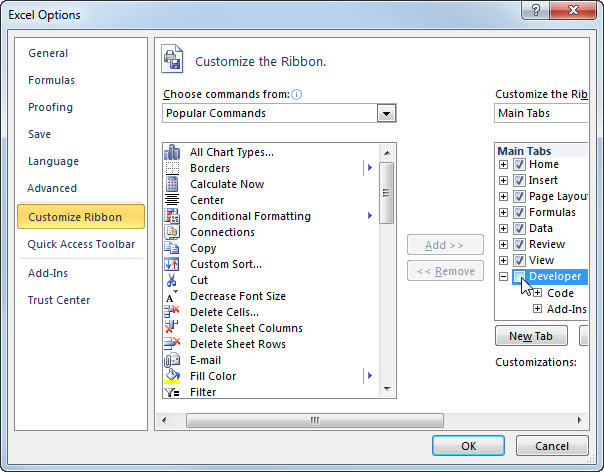This screenshot has width=604, height=472.
Task: Switch to the Advanced options category
Action: click(52, 188)
